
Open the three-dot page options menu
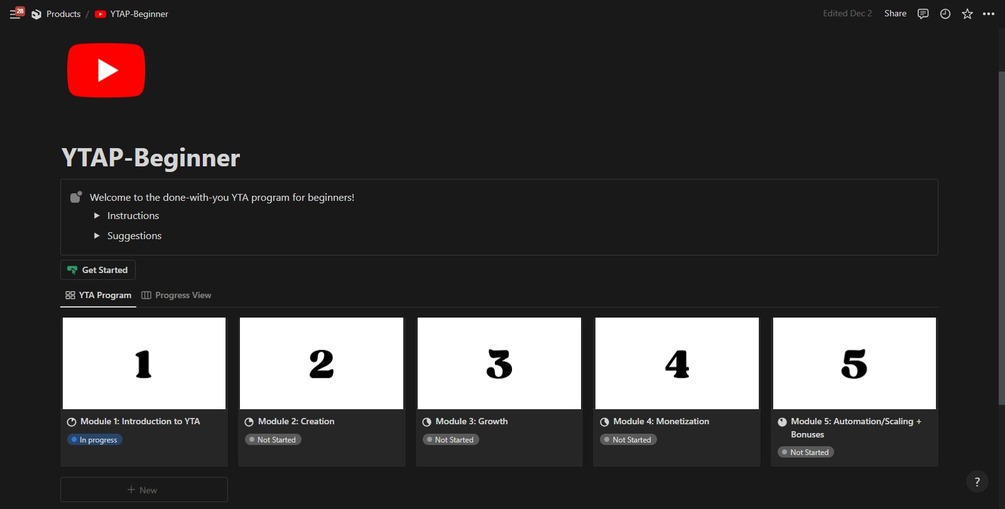(x=989, y=14)
